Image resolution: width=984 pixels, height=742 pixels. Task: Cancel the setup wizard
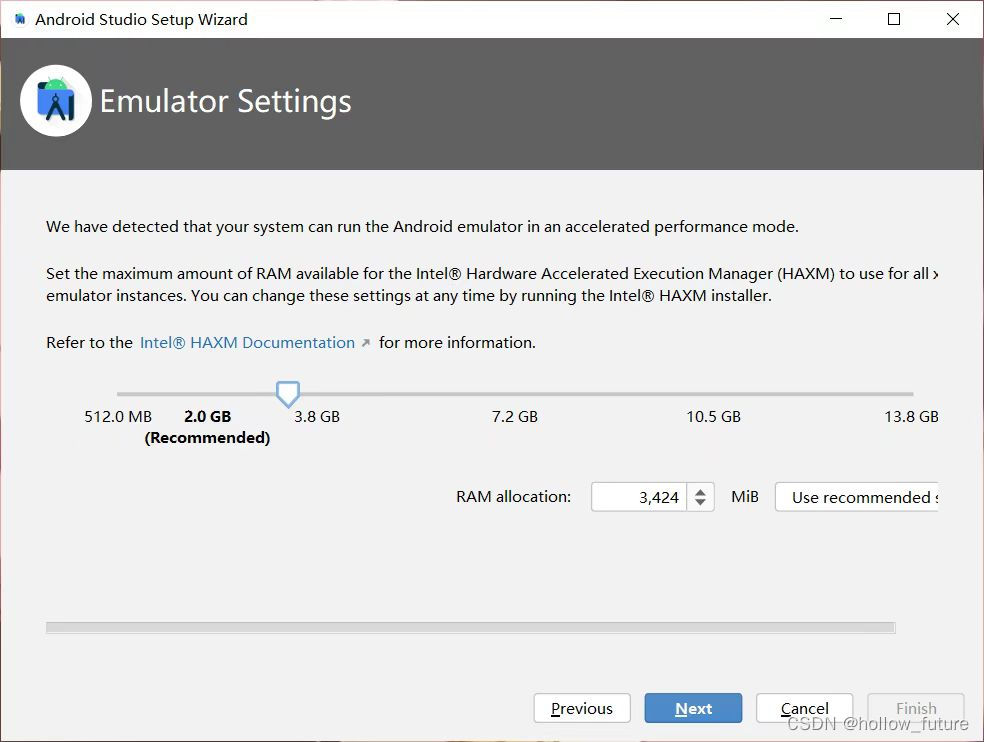click(x=805, y=708)
